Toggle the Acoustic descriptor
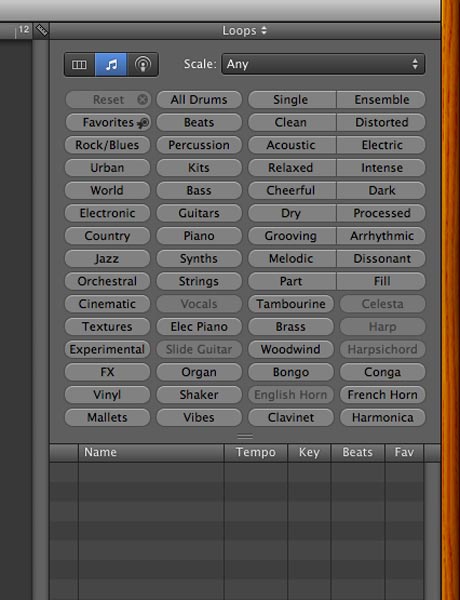The image size is (460, 600). [292, 145]
